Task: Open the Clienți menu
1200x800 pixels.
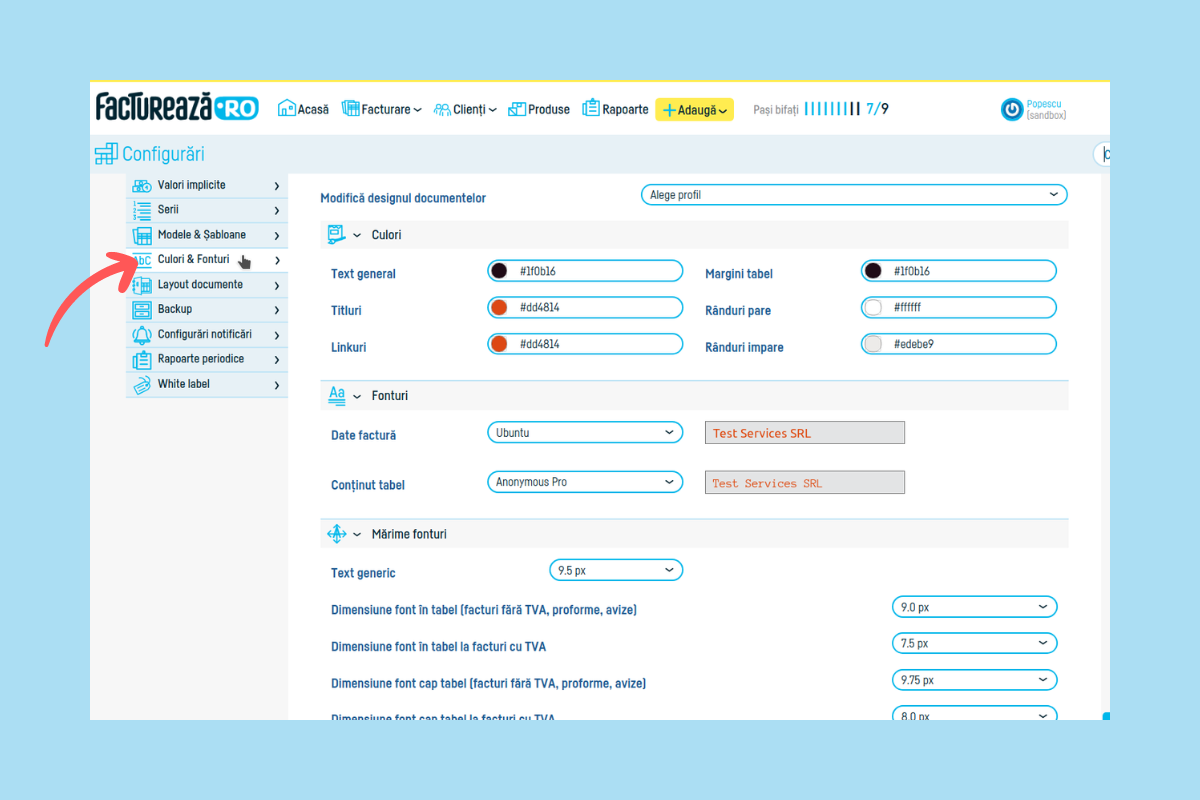Action: 465,109
